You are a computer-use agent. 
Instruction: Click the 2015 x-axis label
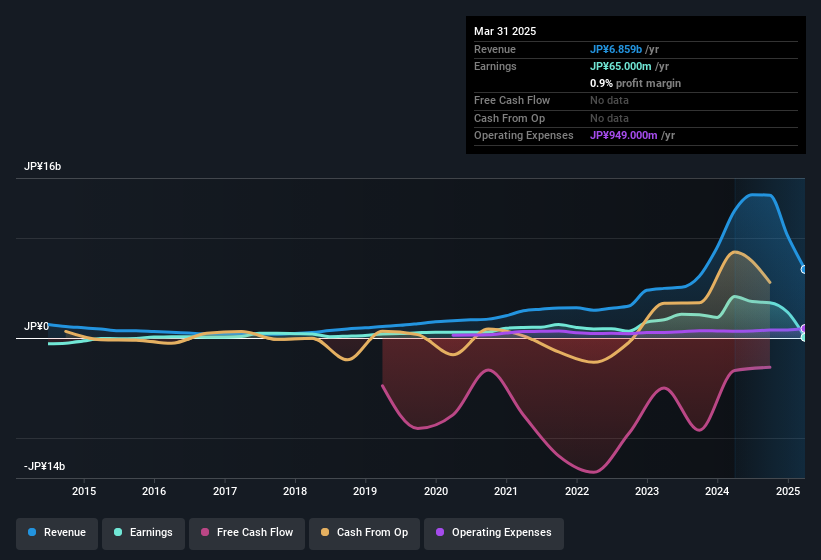pyautogui.click(x=84, y=491)
